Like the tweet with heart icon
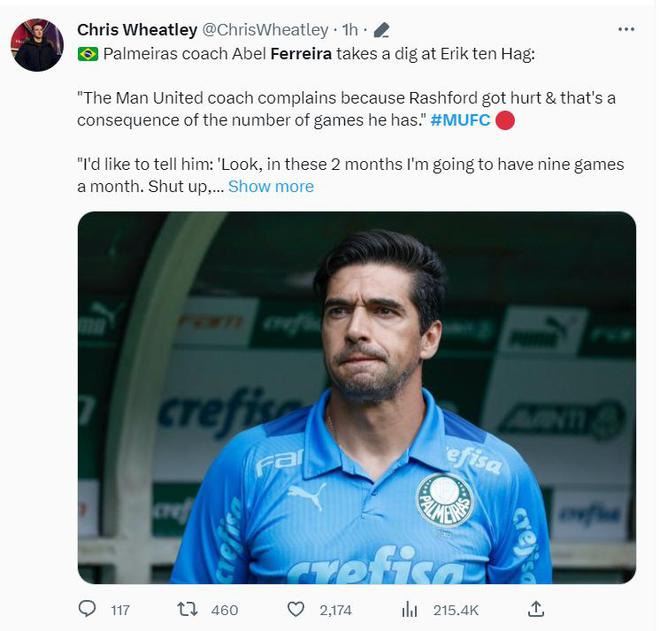Screen dimensions: 660x631 click(x=295, y=608)
